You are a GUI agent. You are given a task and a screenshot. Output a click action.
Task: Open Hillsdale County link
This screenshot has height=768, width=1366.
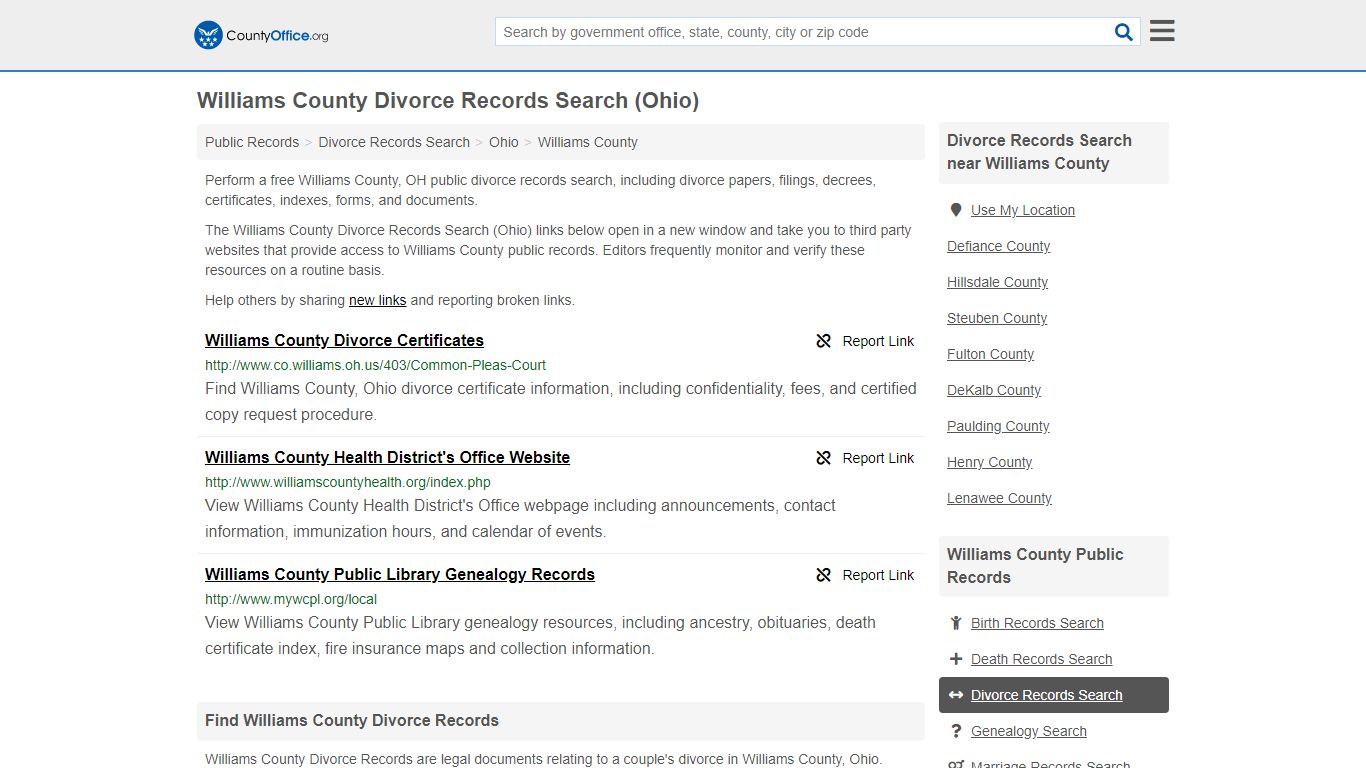[997, 282]
